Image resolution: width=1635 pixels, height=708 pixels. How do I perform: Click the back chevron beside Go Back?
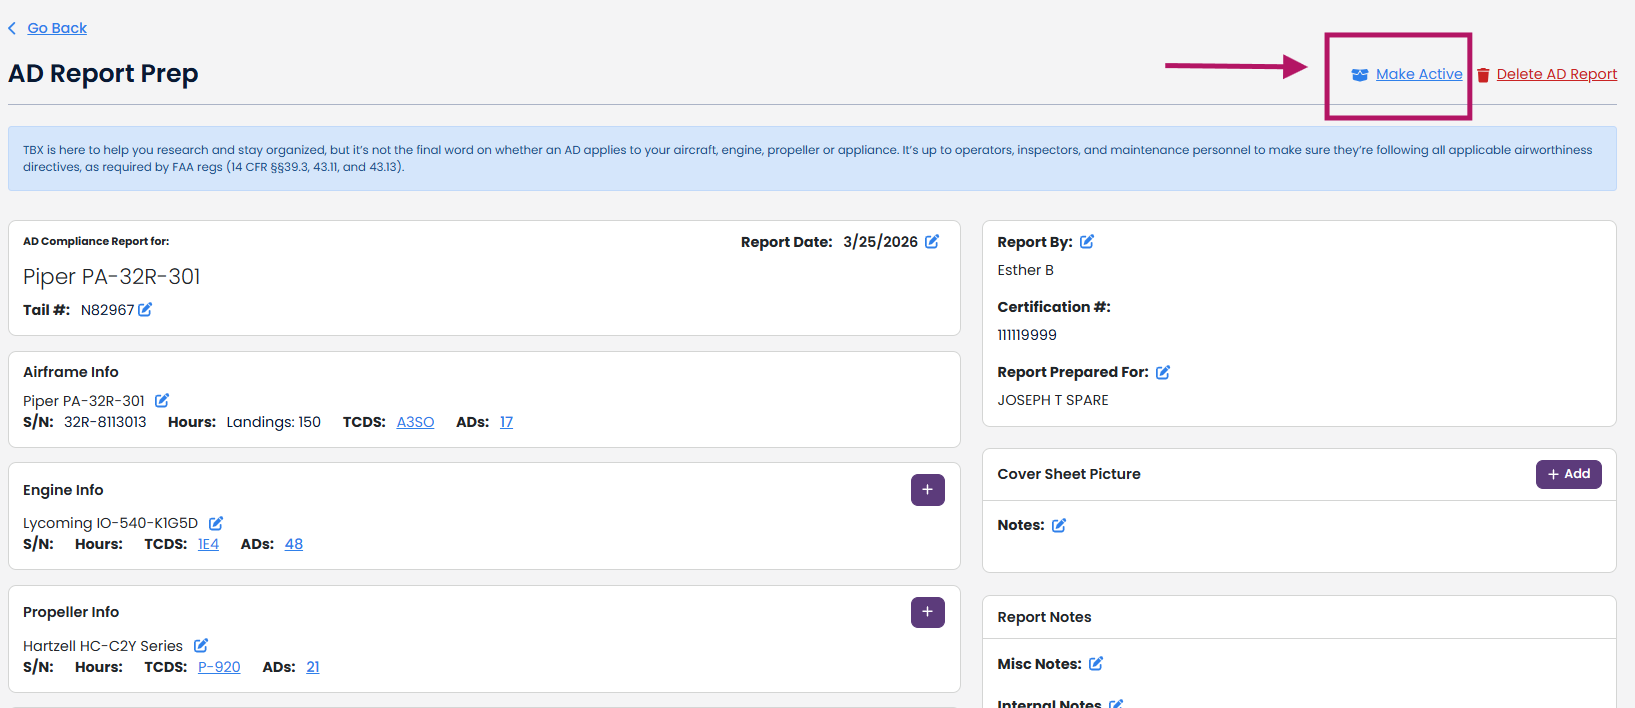coord(12,28)
